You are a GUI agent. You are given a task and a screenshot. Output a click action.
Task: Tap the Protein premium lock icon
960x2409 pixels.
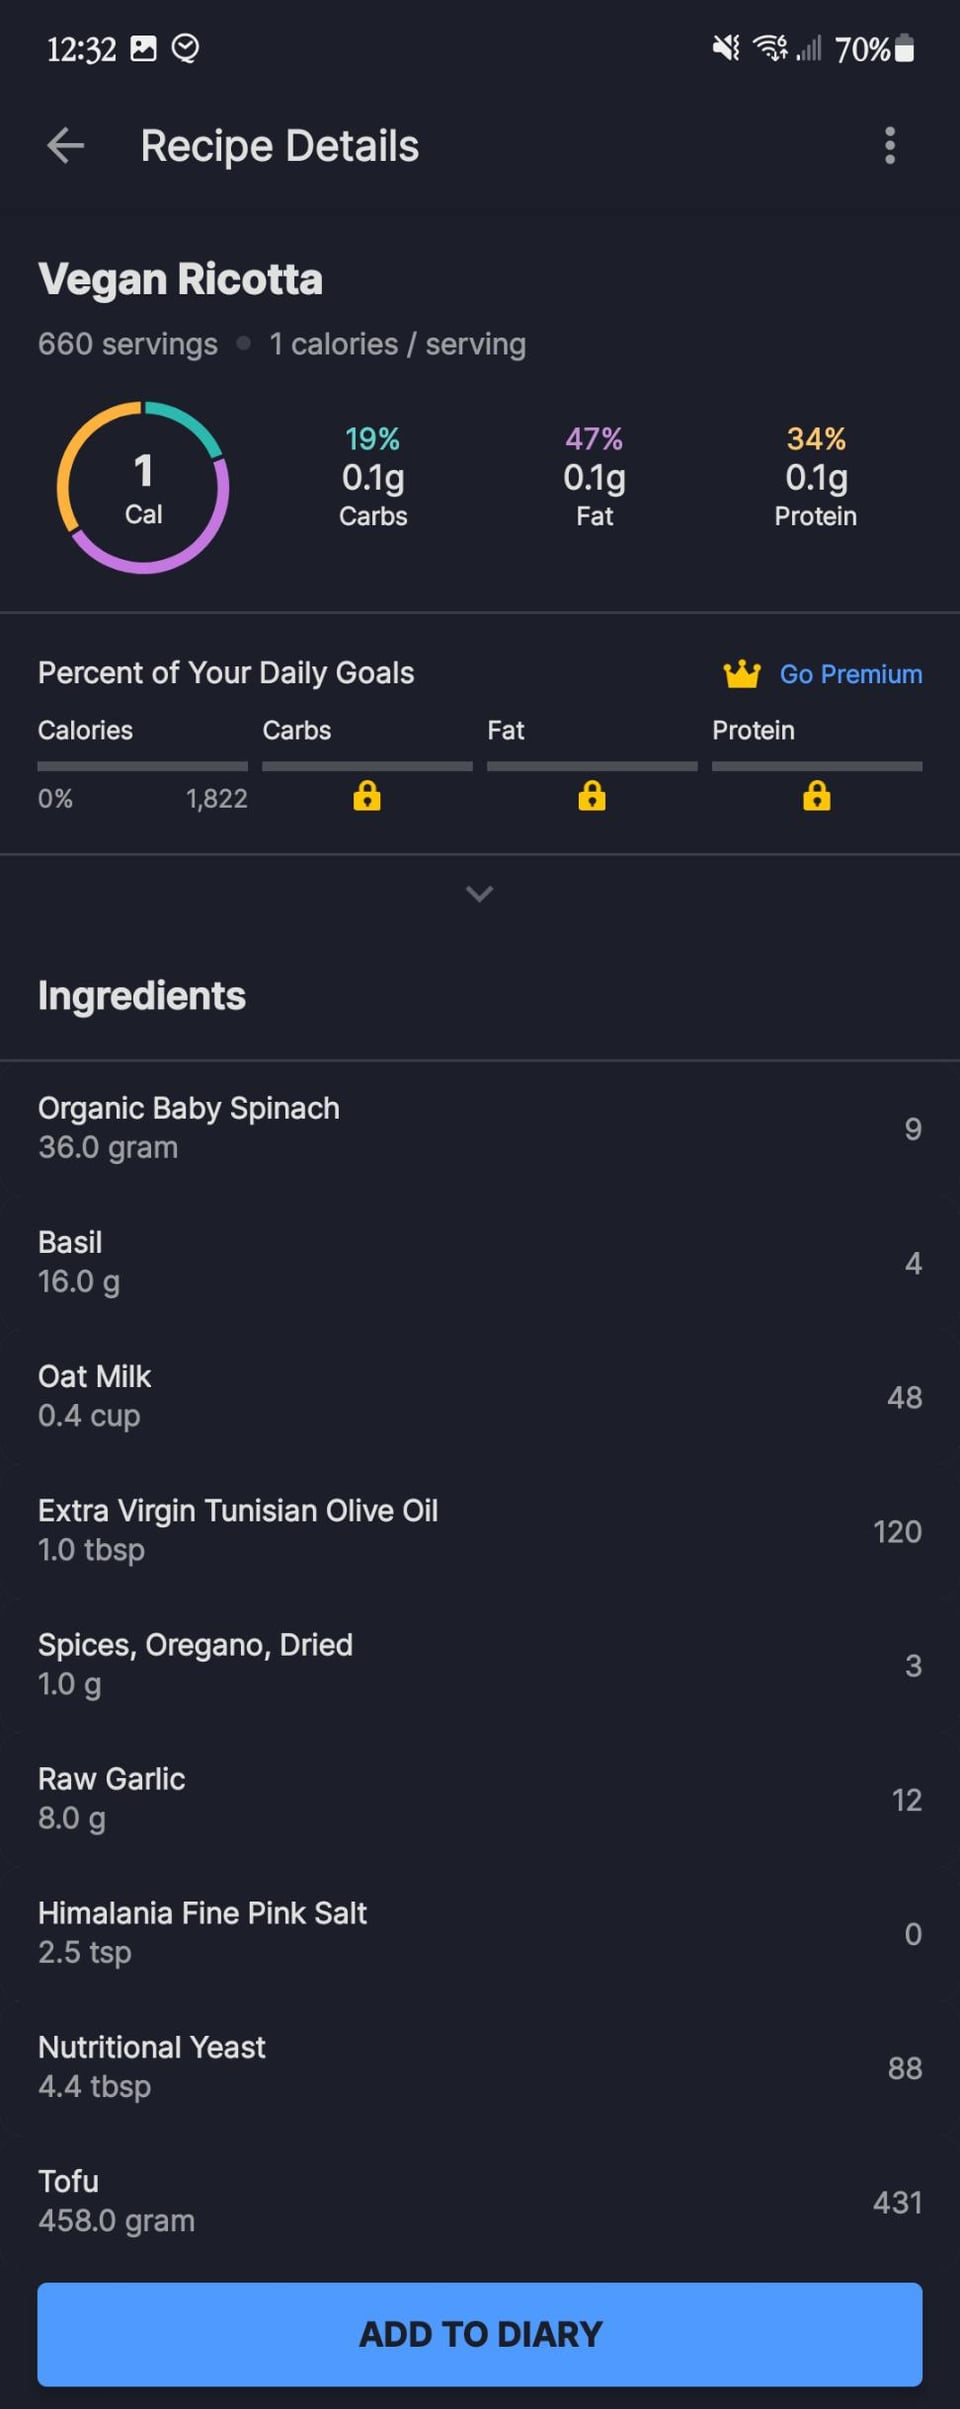coord(817,796)
